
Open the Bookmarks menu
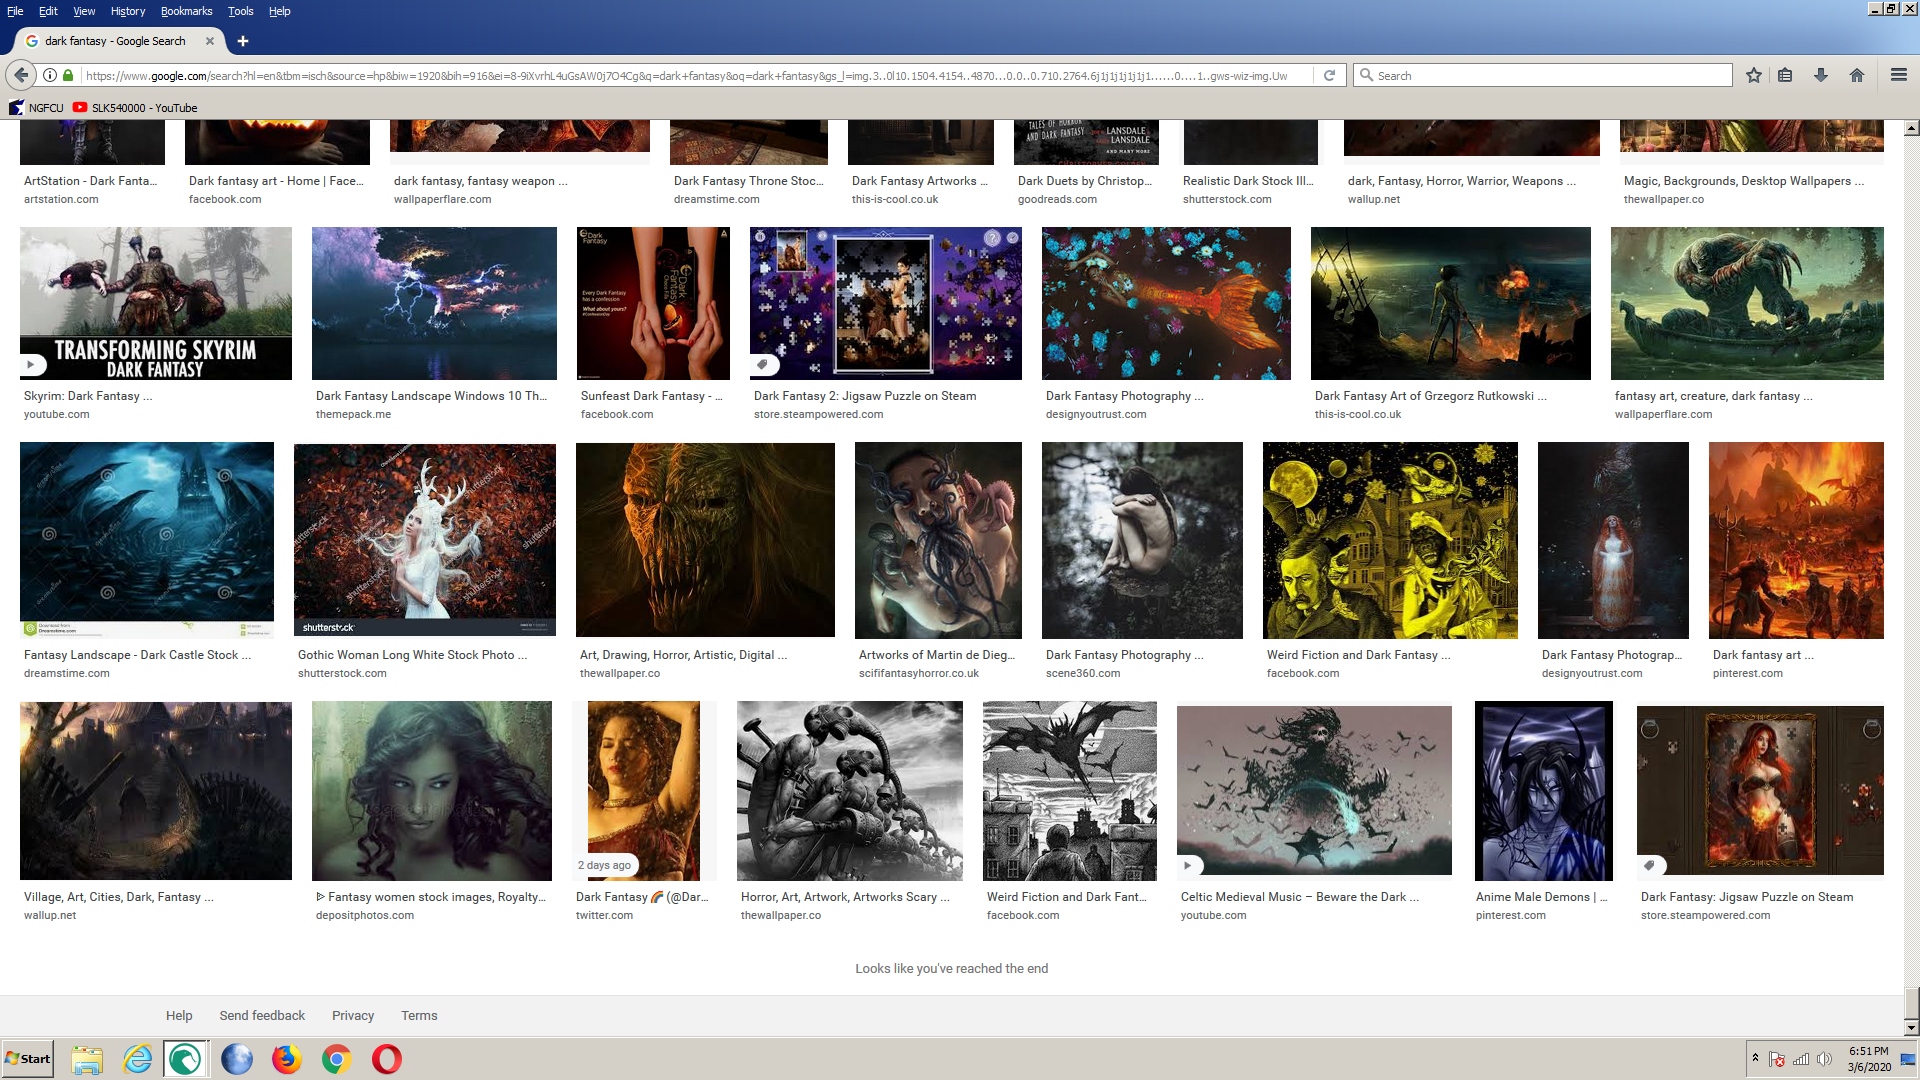[x=185, y=11]
